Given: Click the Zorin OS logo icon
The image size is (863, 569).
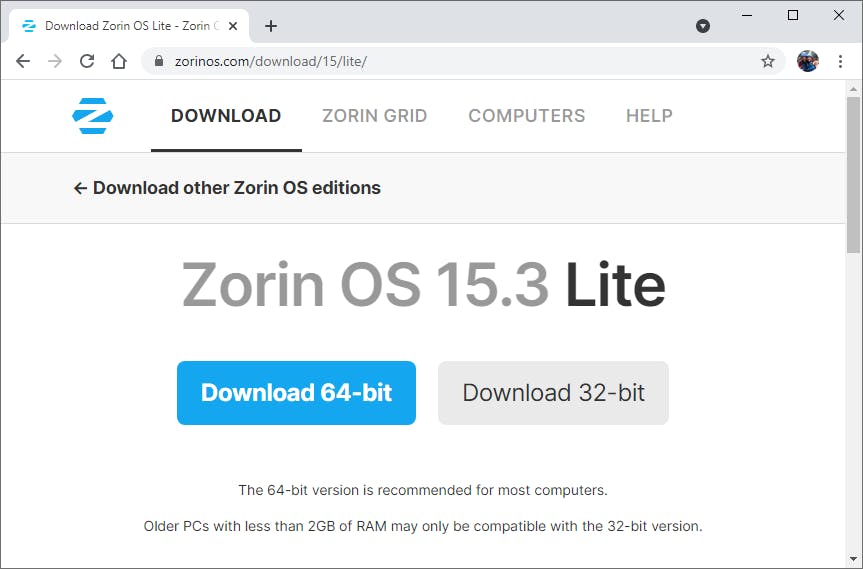Looking at the screenshot, I should coord(93,116).
